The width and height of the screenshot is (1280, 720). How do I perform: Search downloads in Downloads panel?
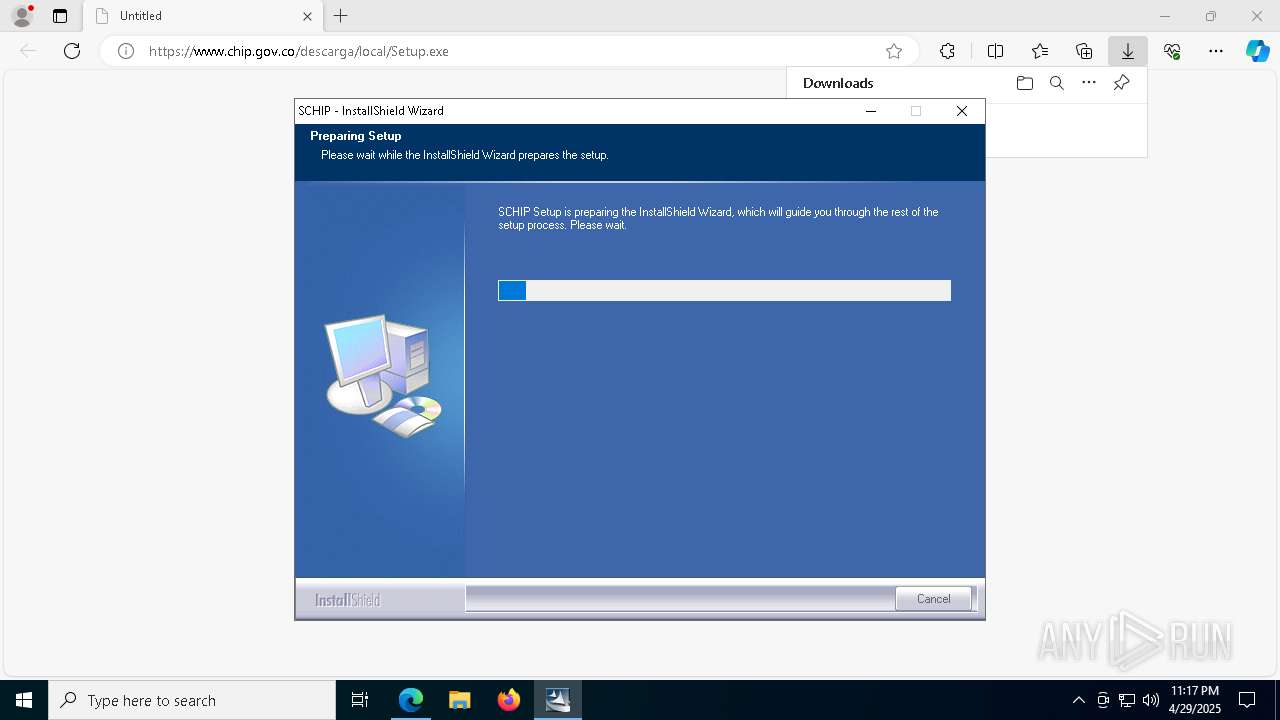[1056, 83]
